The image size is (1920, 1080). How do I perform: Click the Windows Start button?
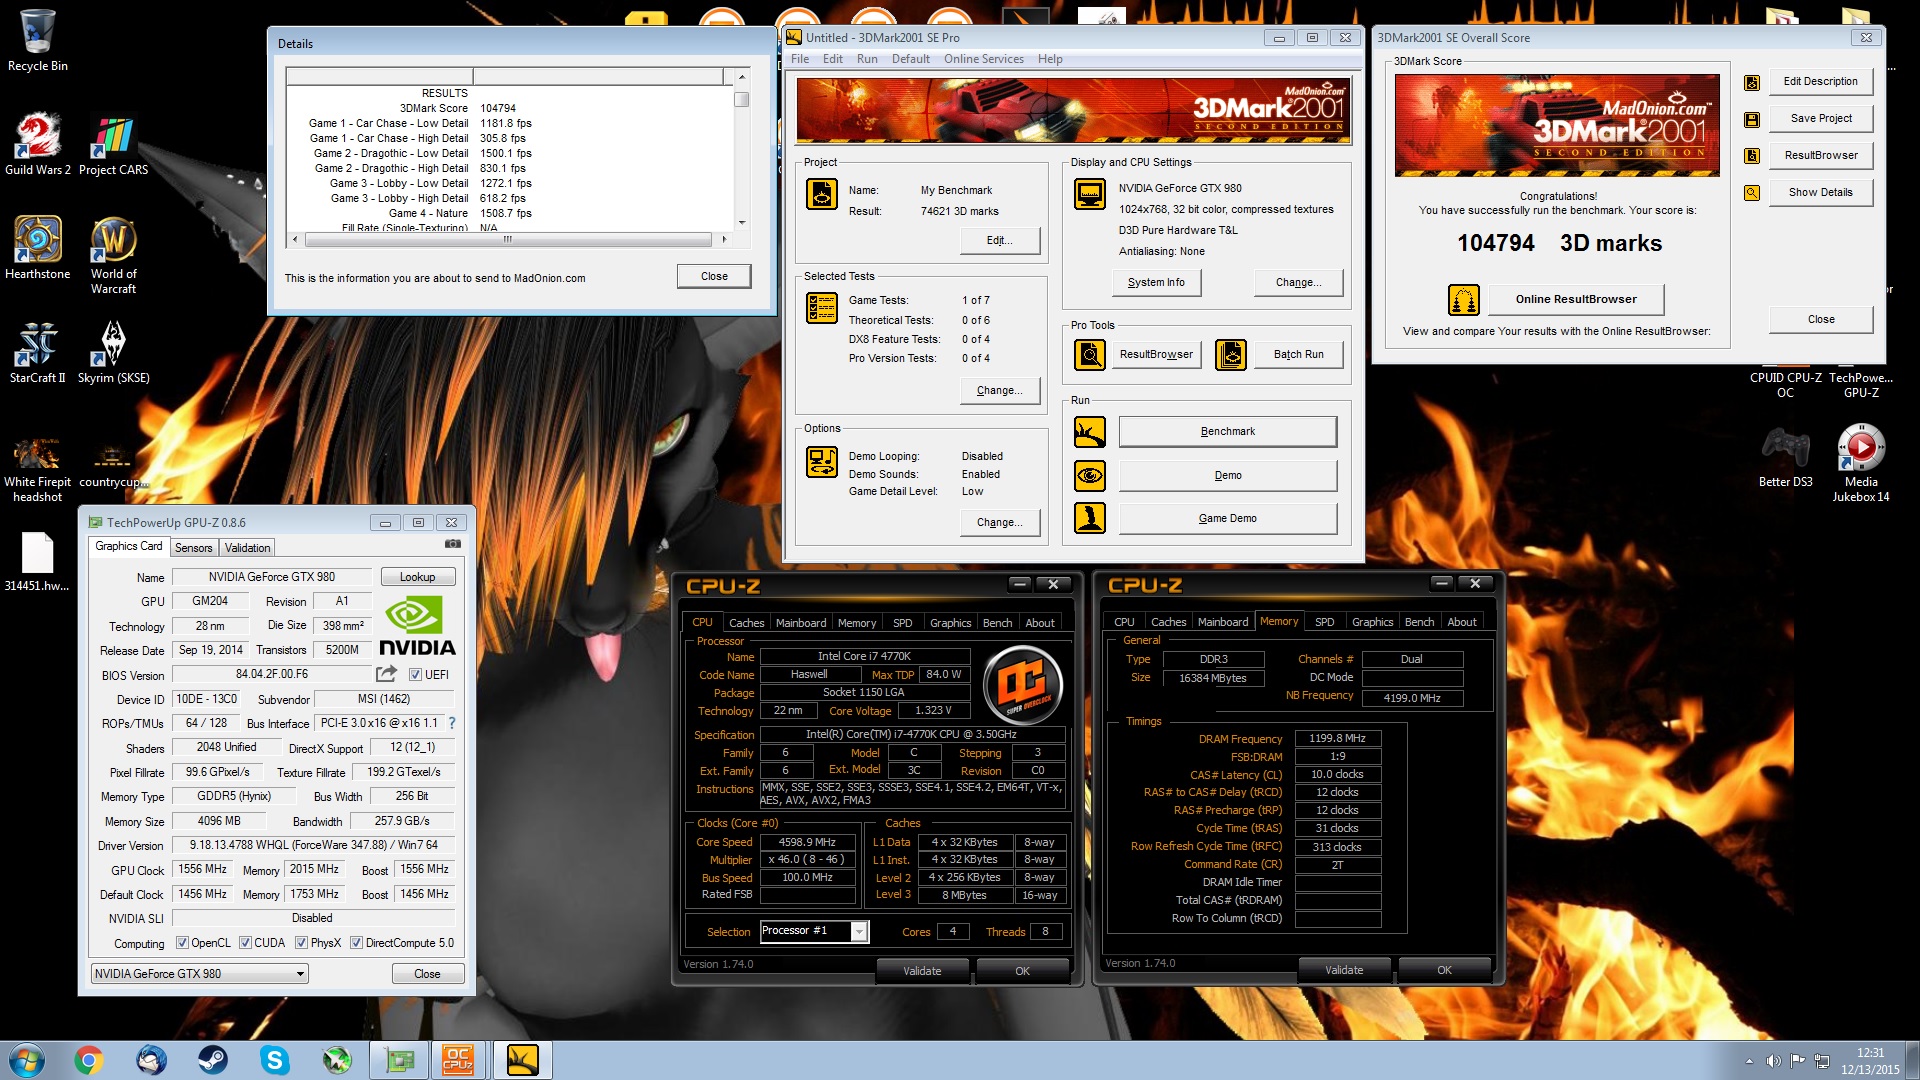pos(27,1060)
